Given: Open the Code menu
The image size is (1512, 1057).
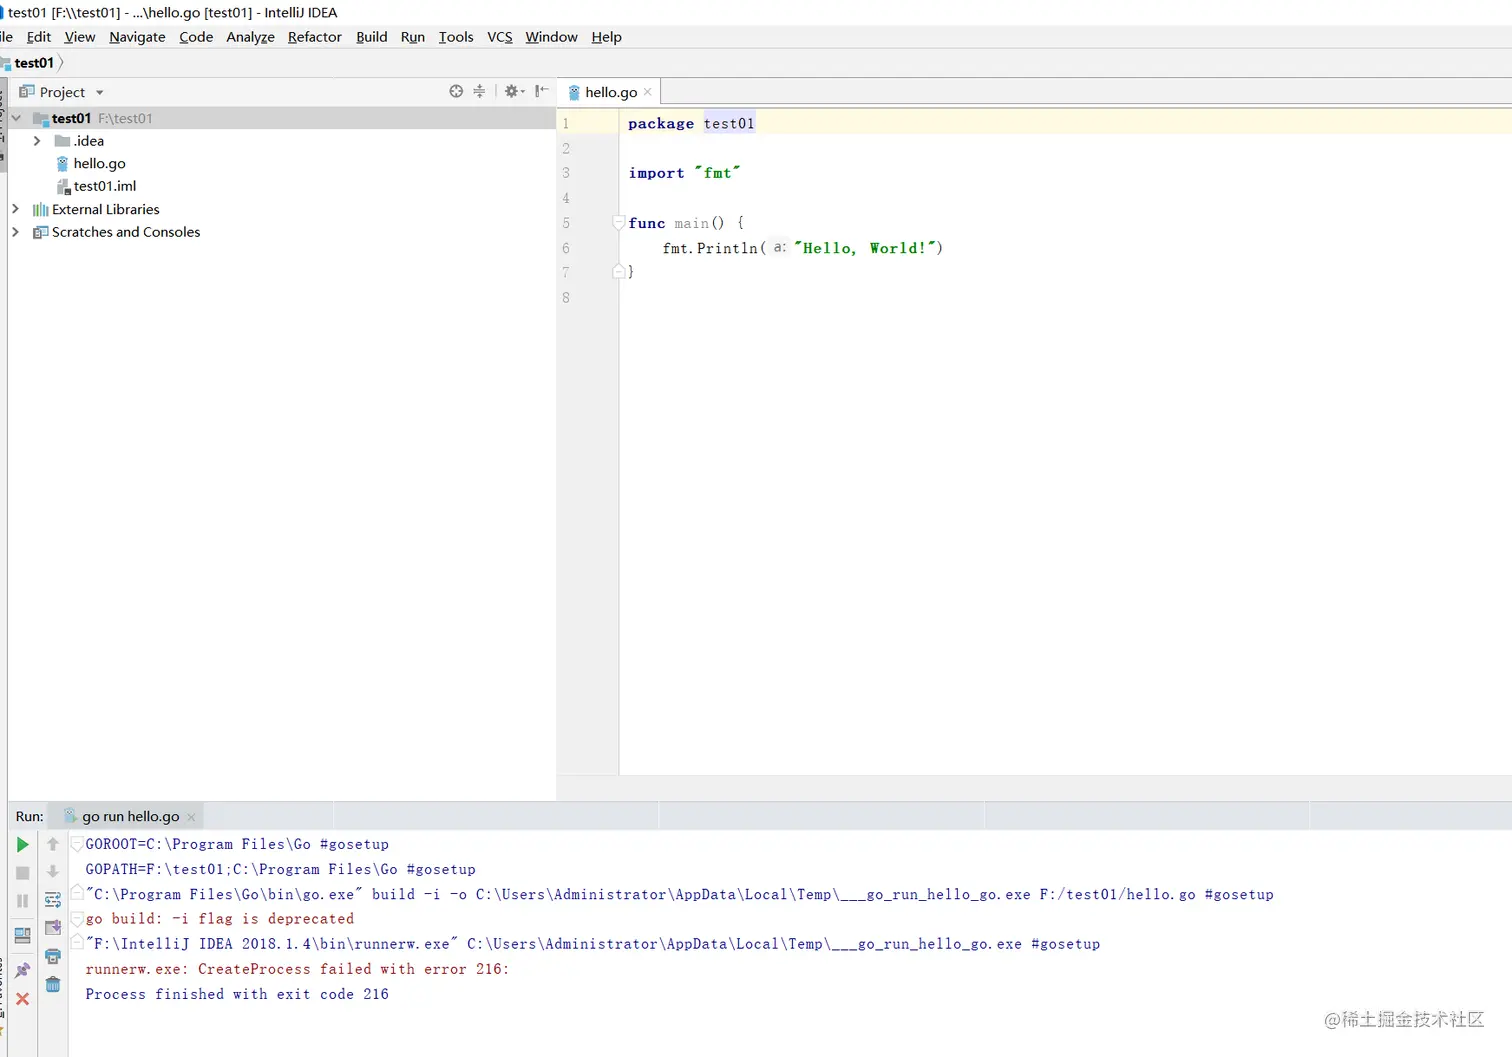Looking at the screenshot, I should click(x=196, y=37).
